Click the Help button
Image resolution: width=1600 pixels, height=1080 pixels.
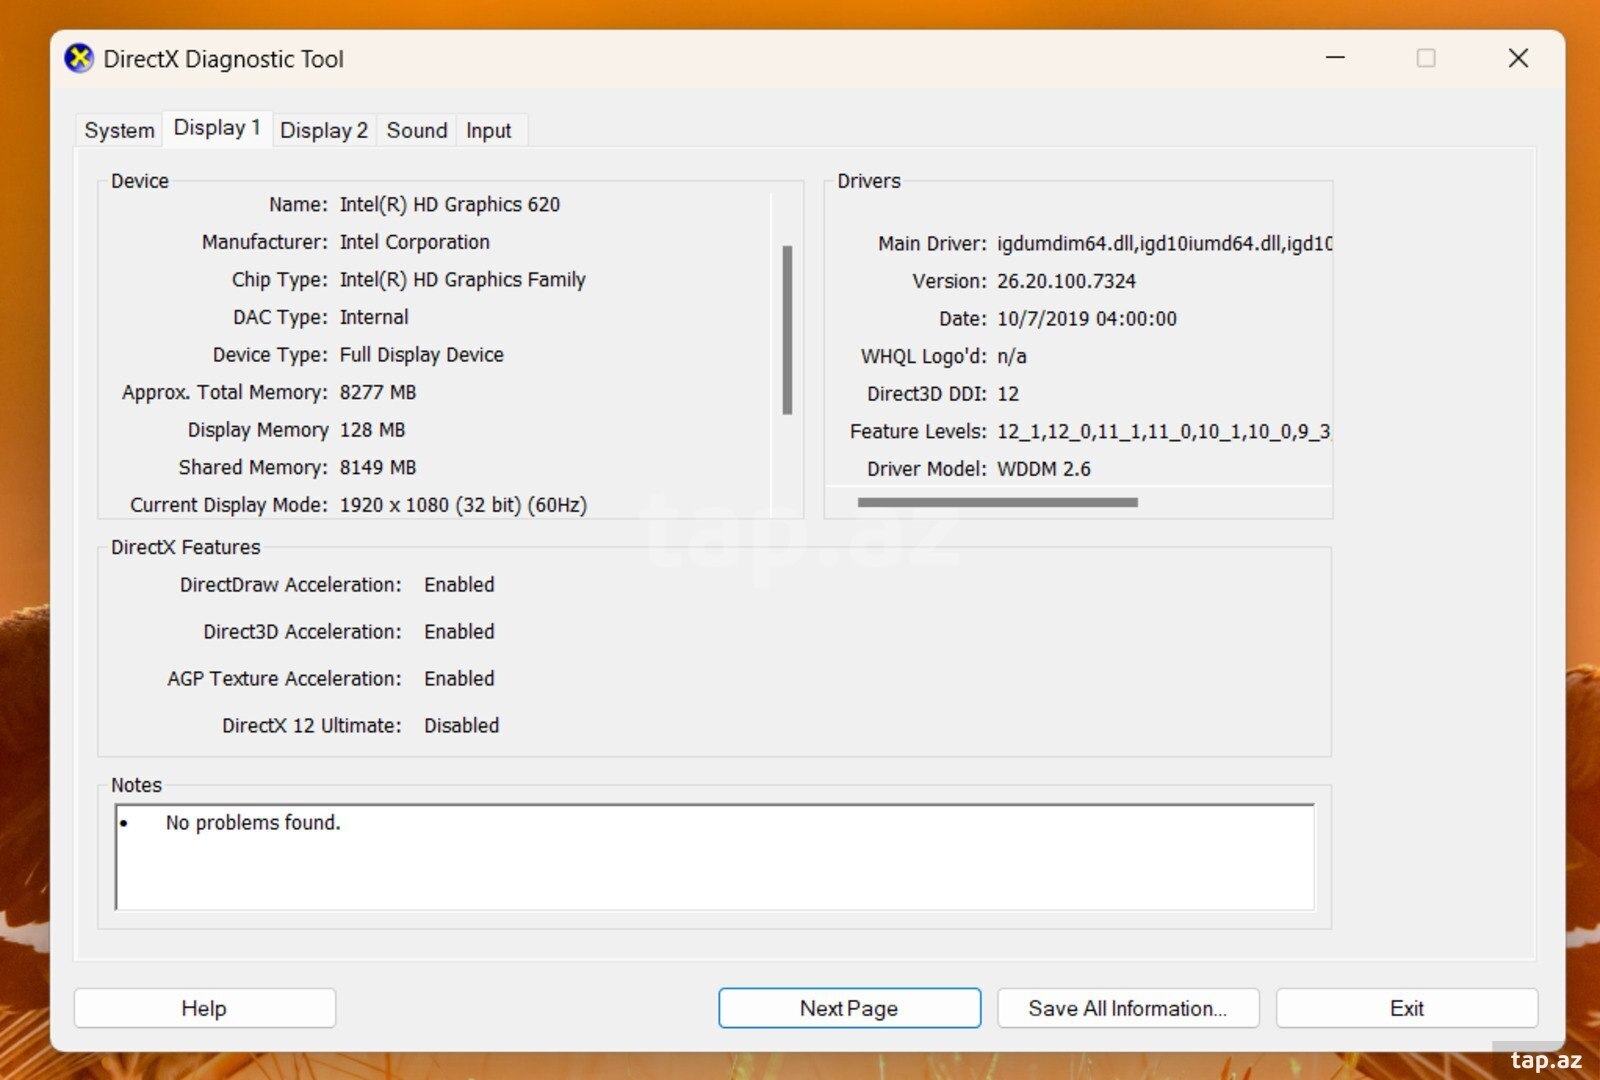205,1008
